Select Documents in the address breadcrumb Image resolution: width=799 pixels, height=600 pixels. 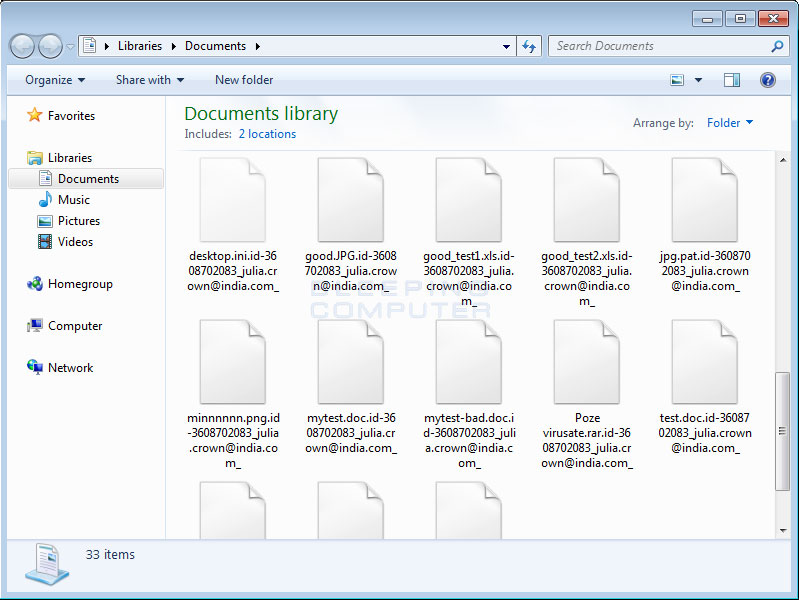215,46
